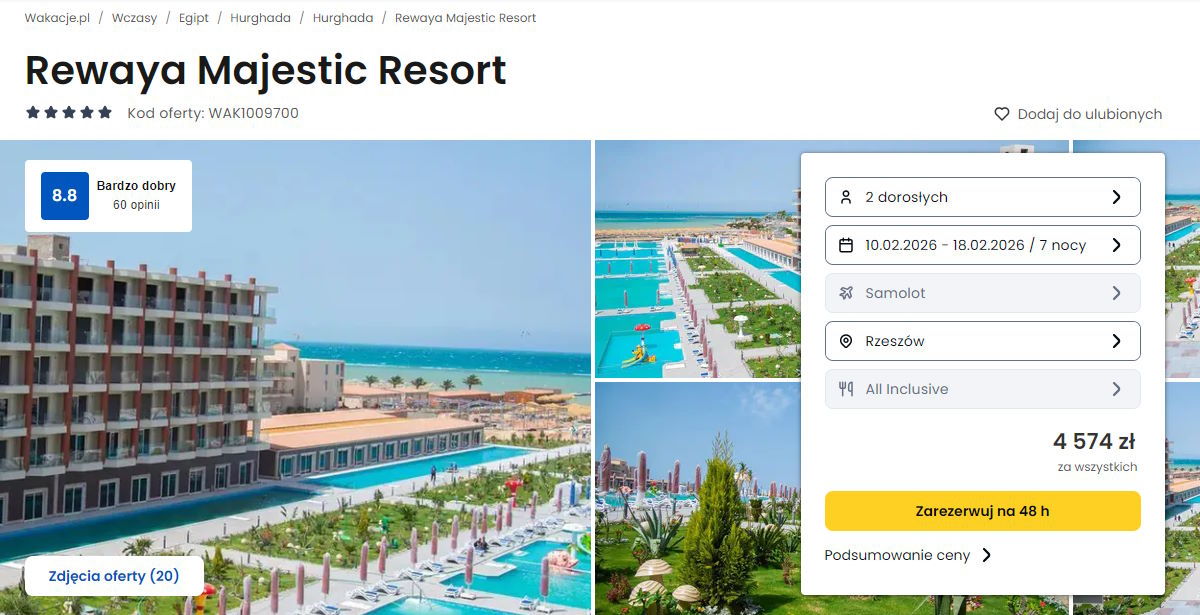Click the calendar icon in the date field

pyautogui.click(x=846, y=245)
